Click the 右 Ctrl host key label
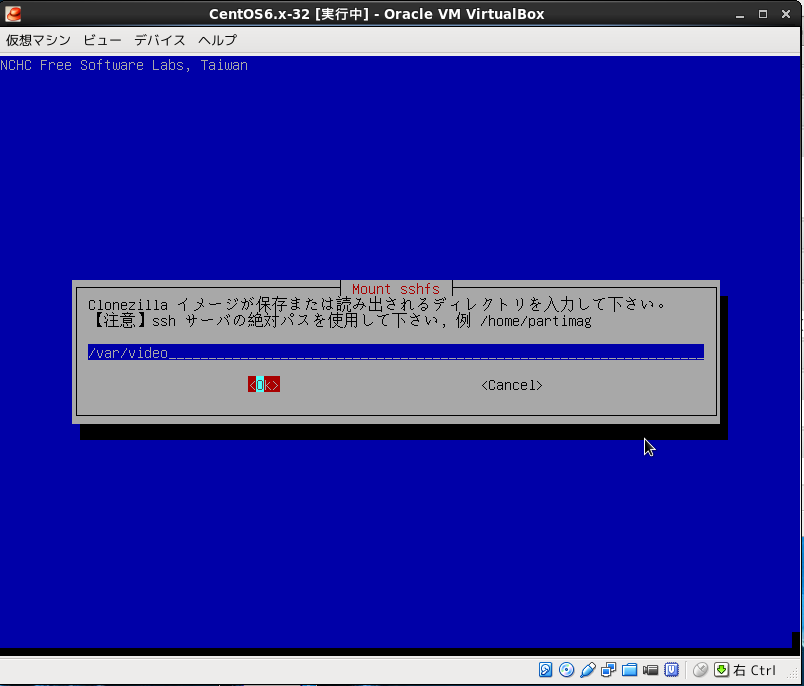 tap(755, 670)
